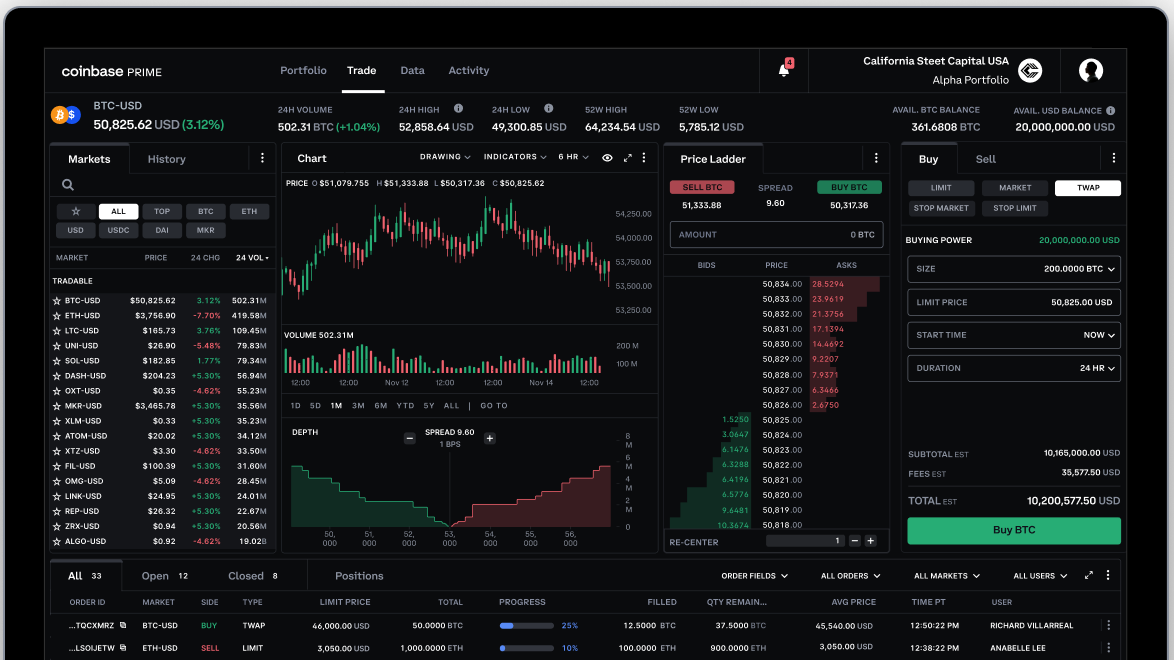
Task: Copy order ID TQCXMRZ
Action: pyautogui.click(x=123, y=626)
